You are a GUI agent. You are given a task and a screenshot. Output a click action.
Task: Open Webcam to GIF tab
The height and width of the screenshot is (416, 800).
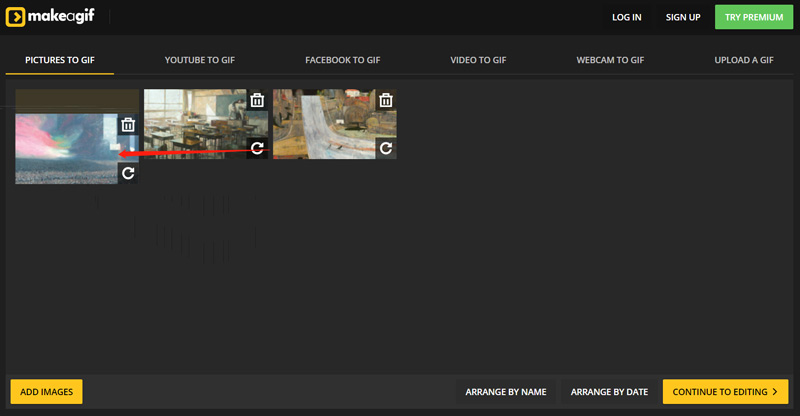pyautogui.click(x=609, y=60)
